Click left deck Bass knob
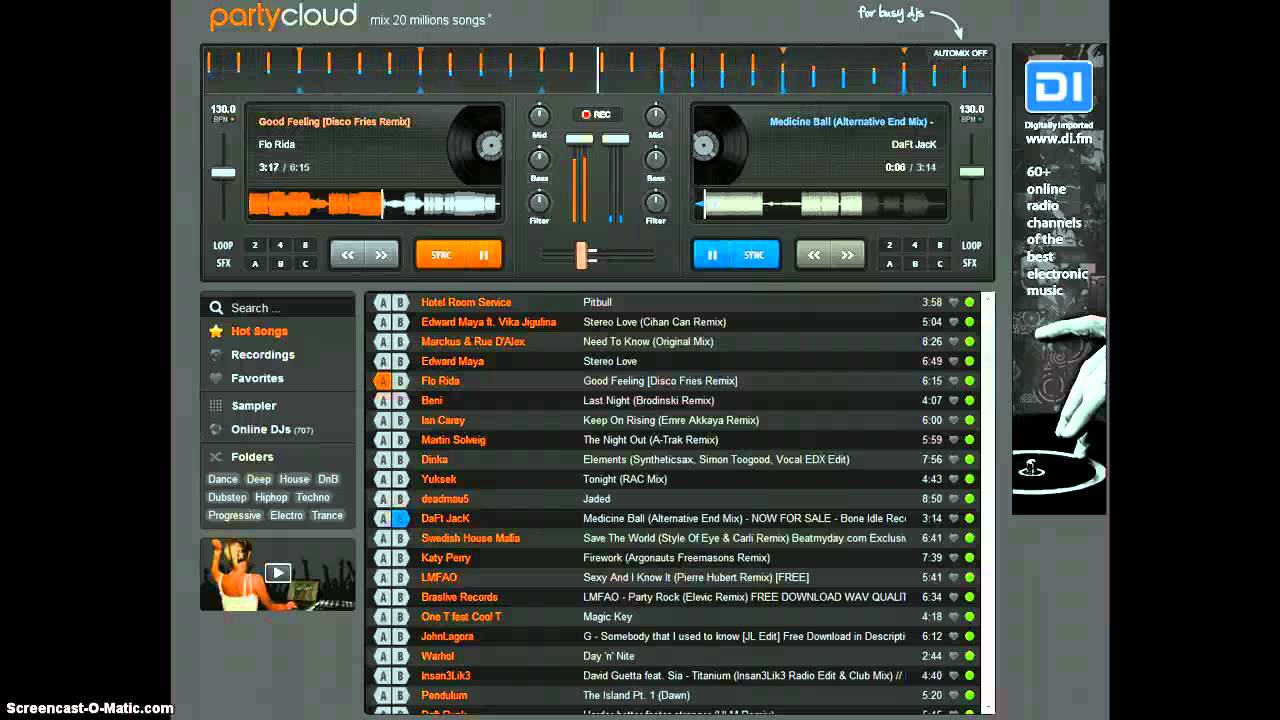Viewport: 1280px width, 720px height. (x=539, y=159)
